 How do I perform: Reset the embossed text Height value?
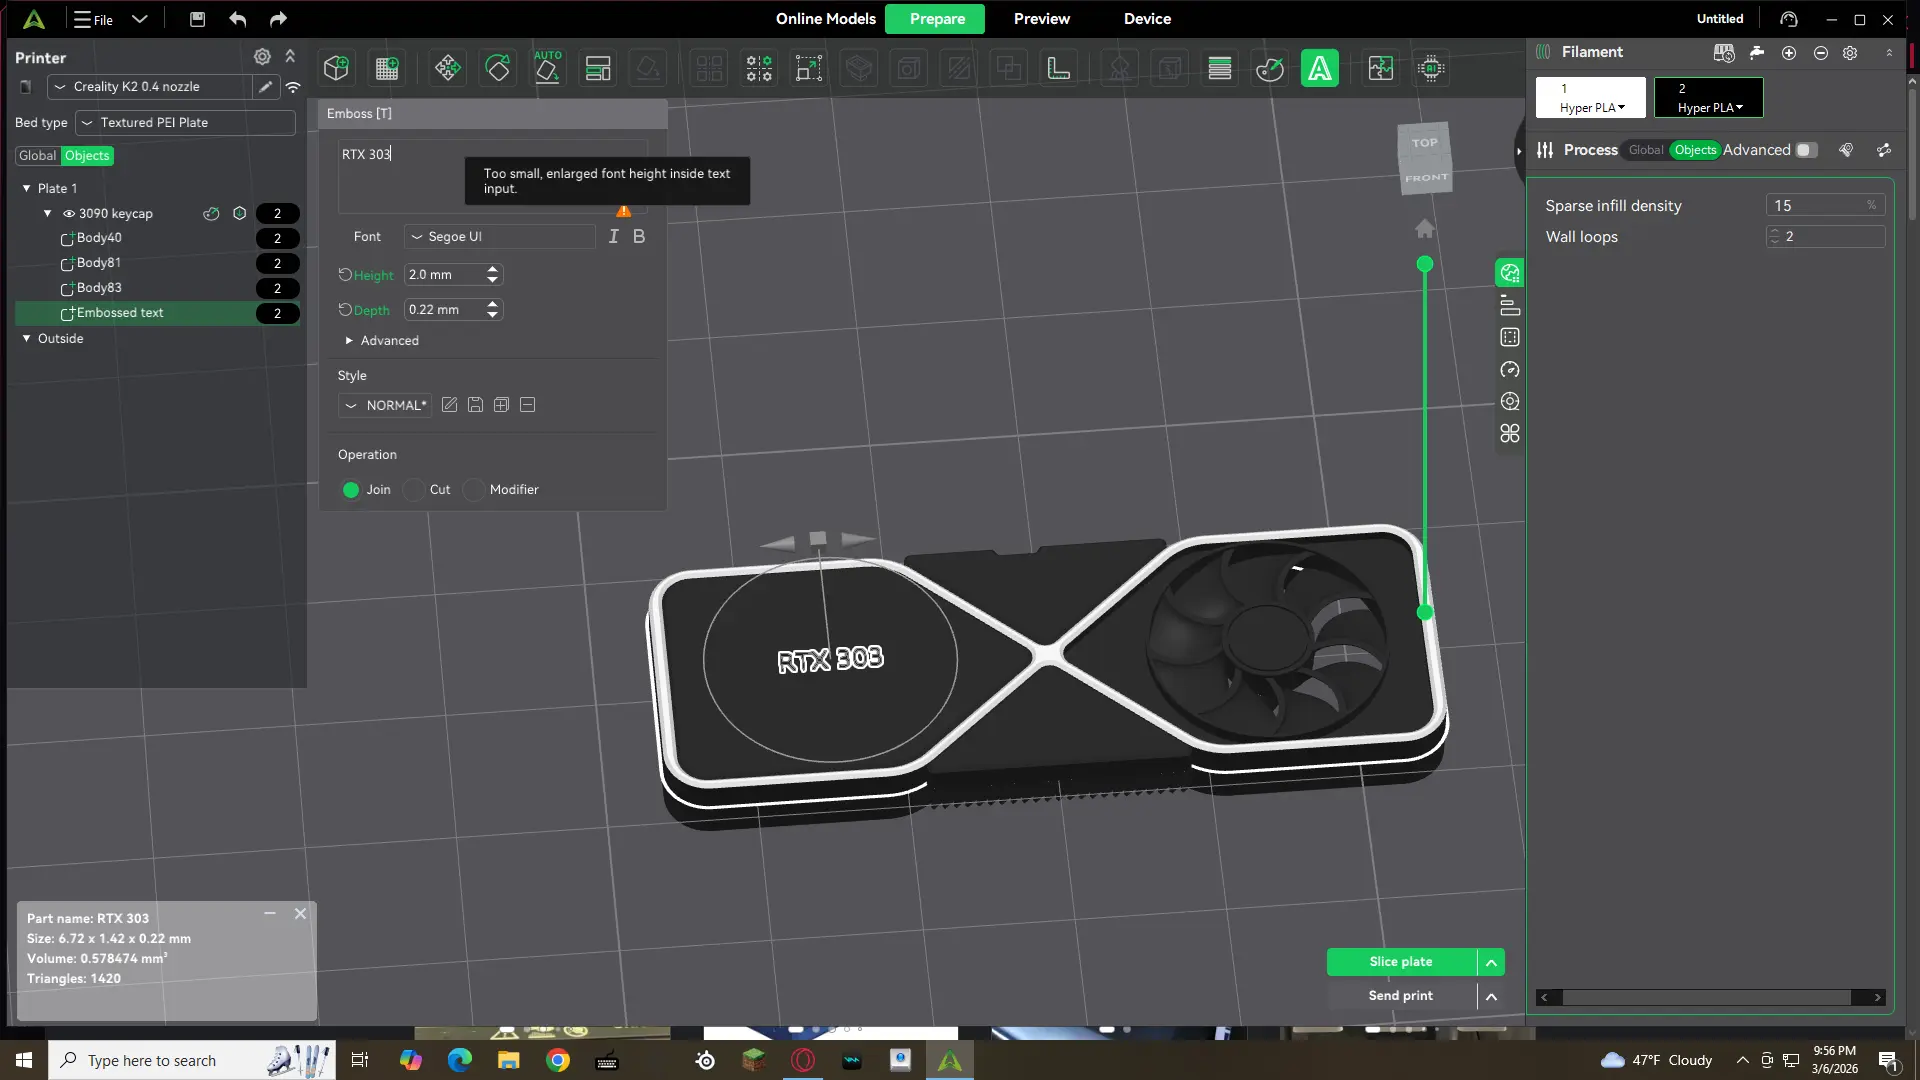[x=345, y=275]
